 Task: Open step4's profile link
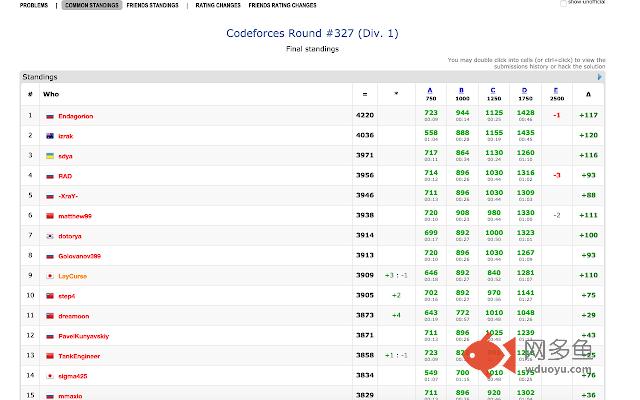[x=67, y=296]
